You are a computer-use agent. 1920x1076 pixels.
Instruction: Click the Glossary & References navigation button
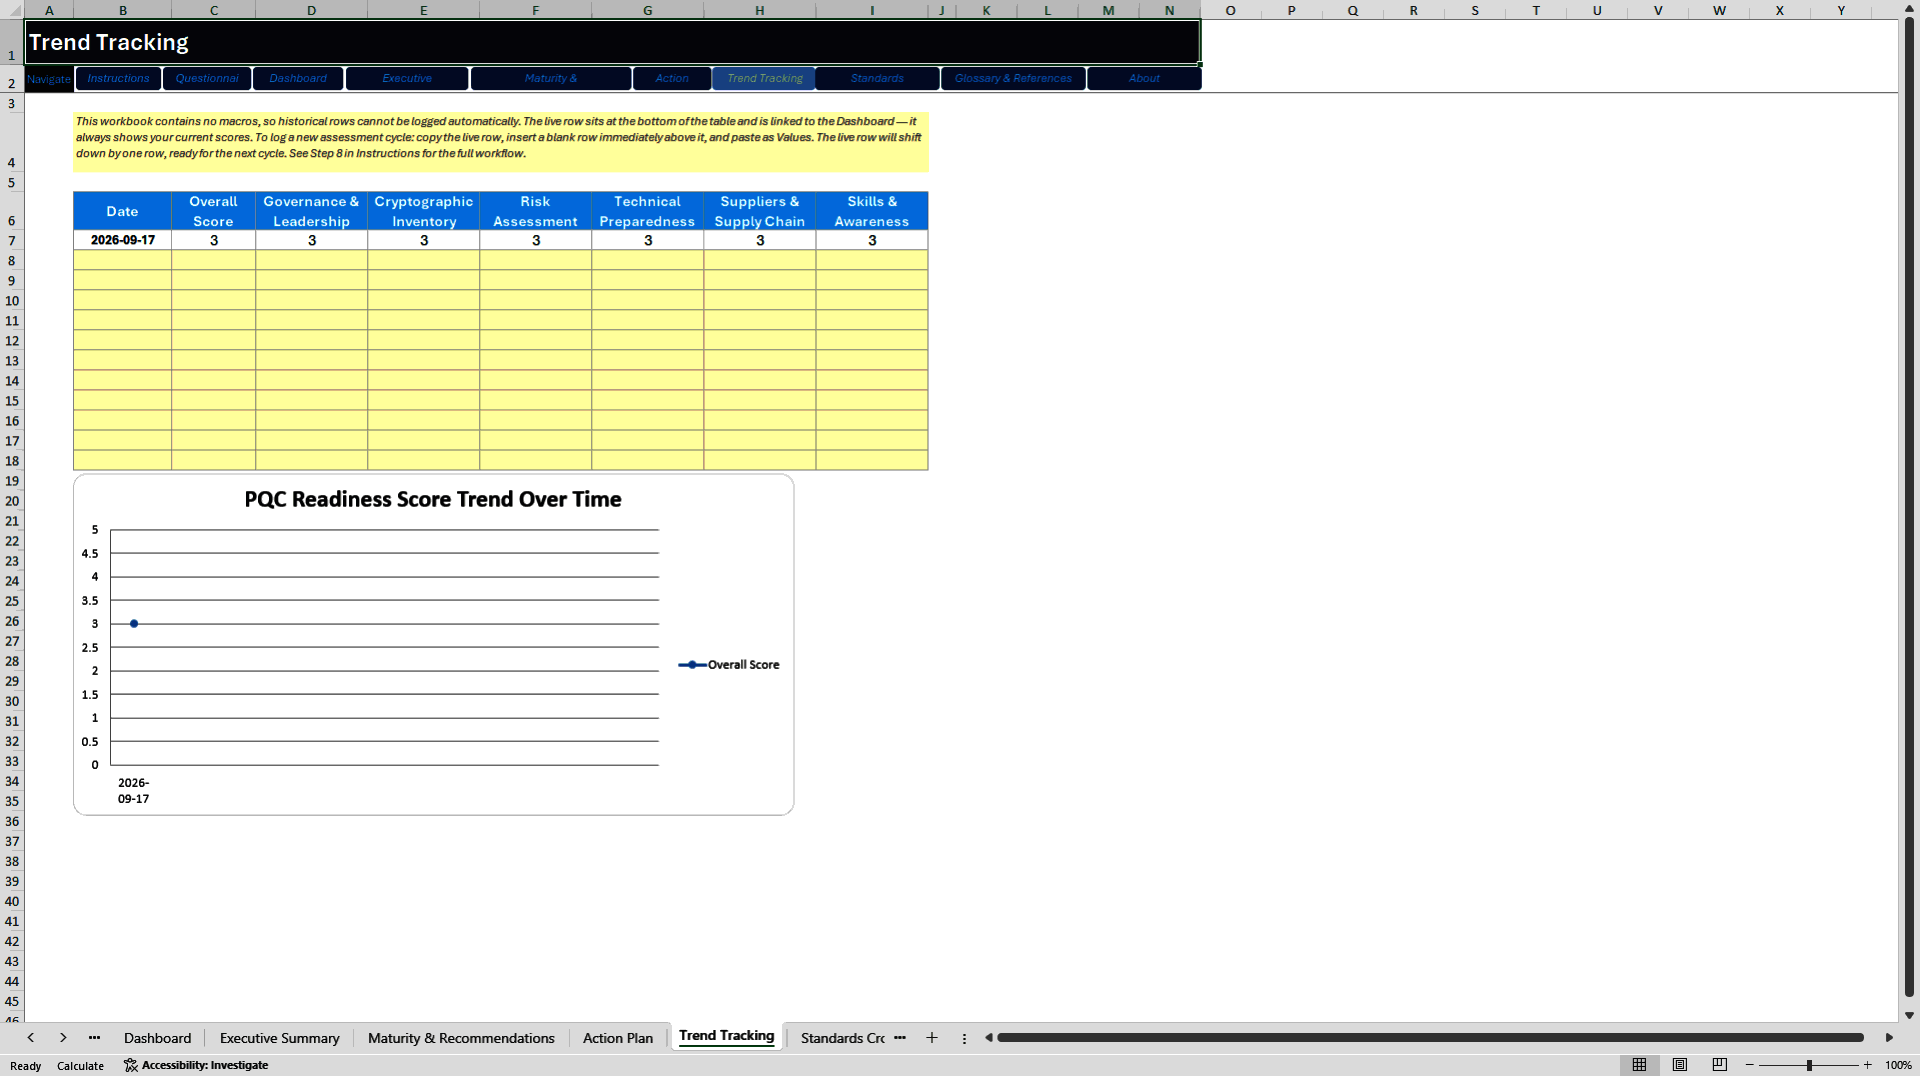point(1013,78)
